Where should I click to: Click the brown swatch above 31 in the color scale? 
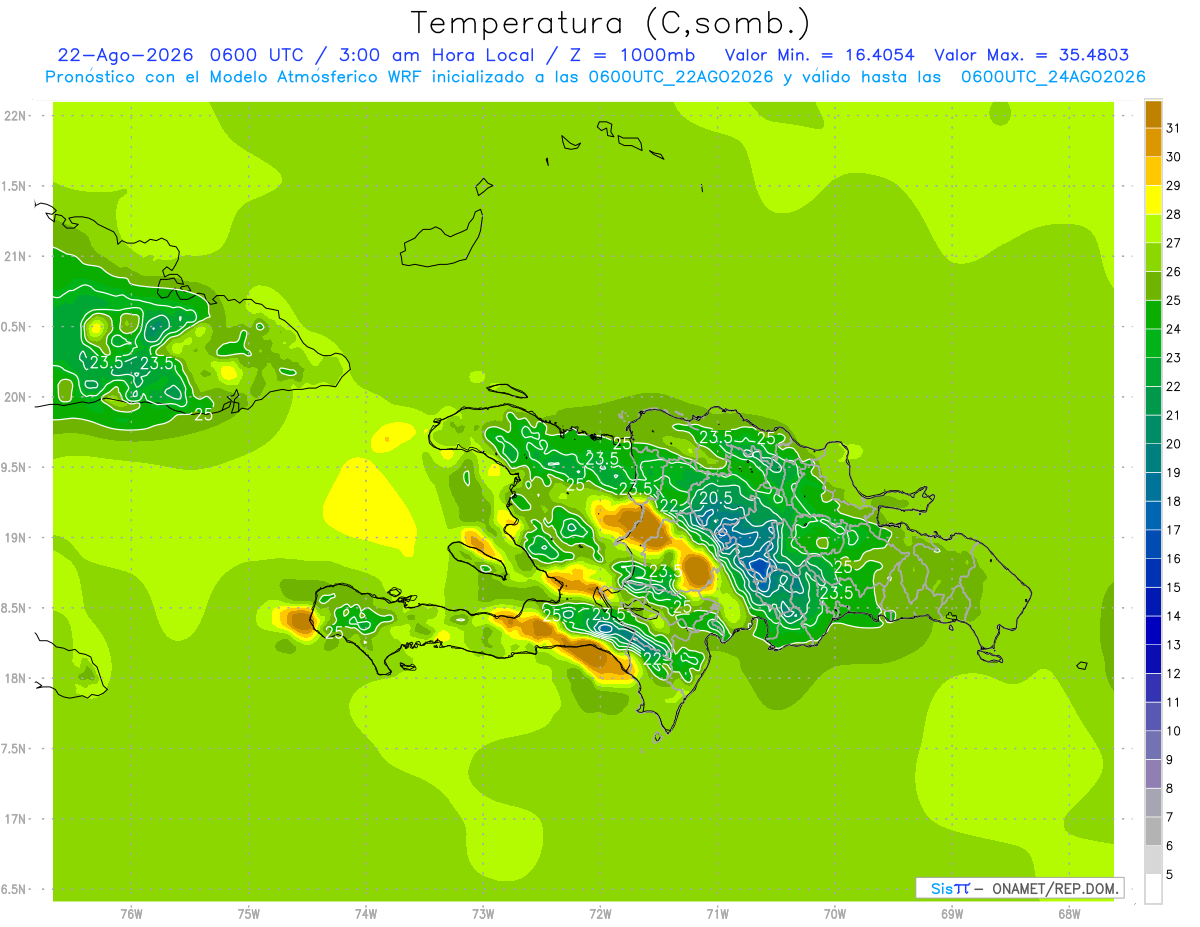(x=1153, y=114)
